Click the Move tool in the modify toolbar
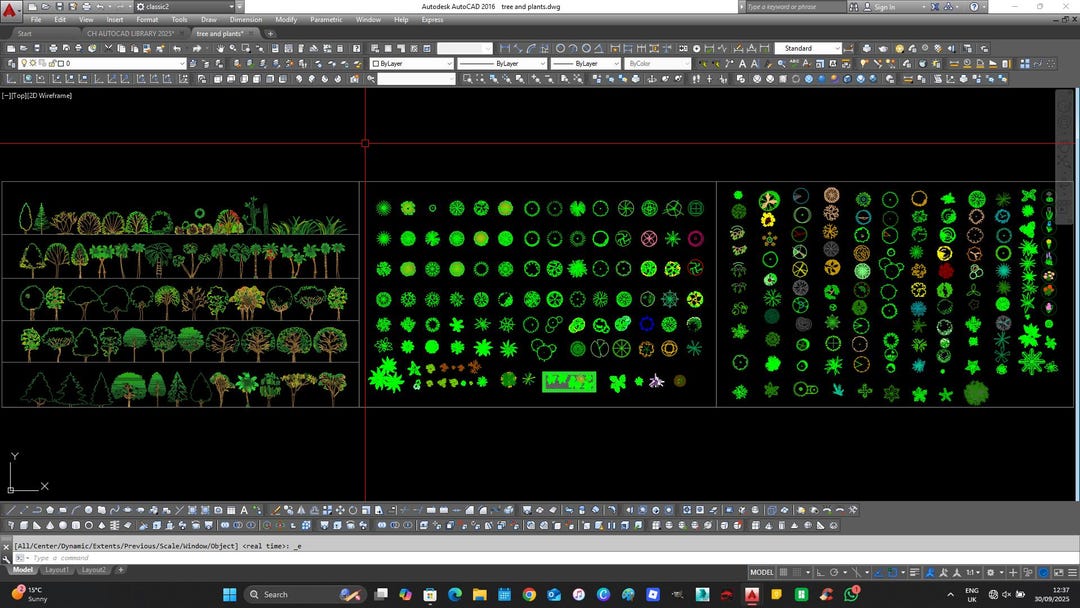This screenshot has height=608, width=1080. coord(340,510)
